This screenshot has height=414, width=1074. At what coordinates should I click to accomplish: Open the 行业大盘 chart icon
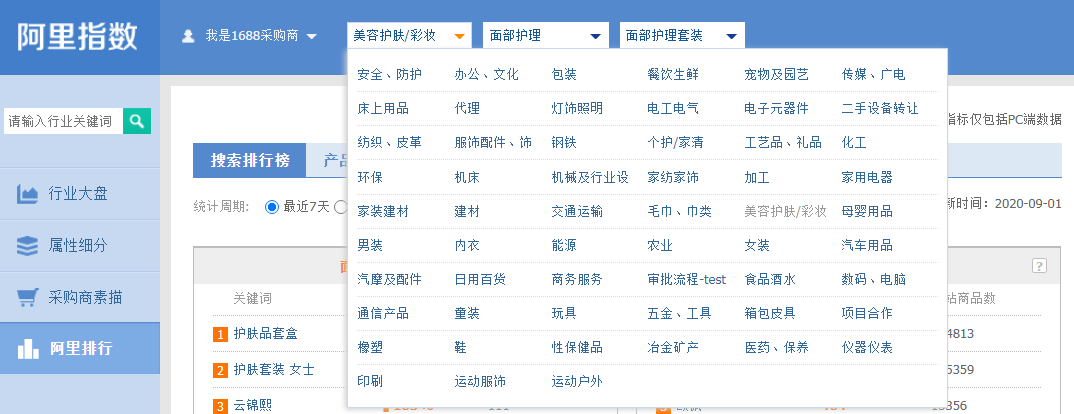coord(27,194)
